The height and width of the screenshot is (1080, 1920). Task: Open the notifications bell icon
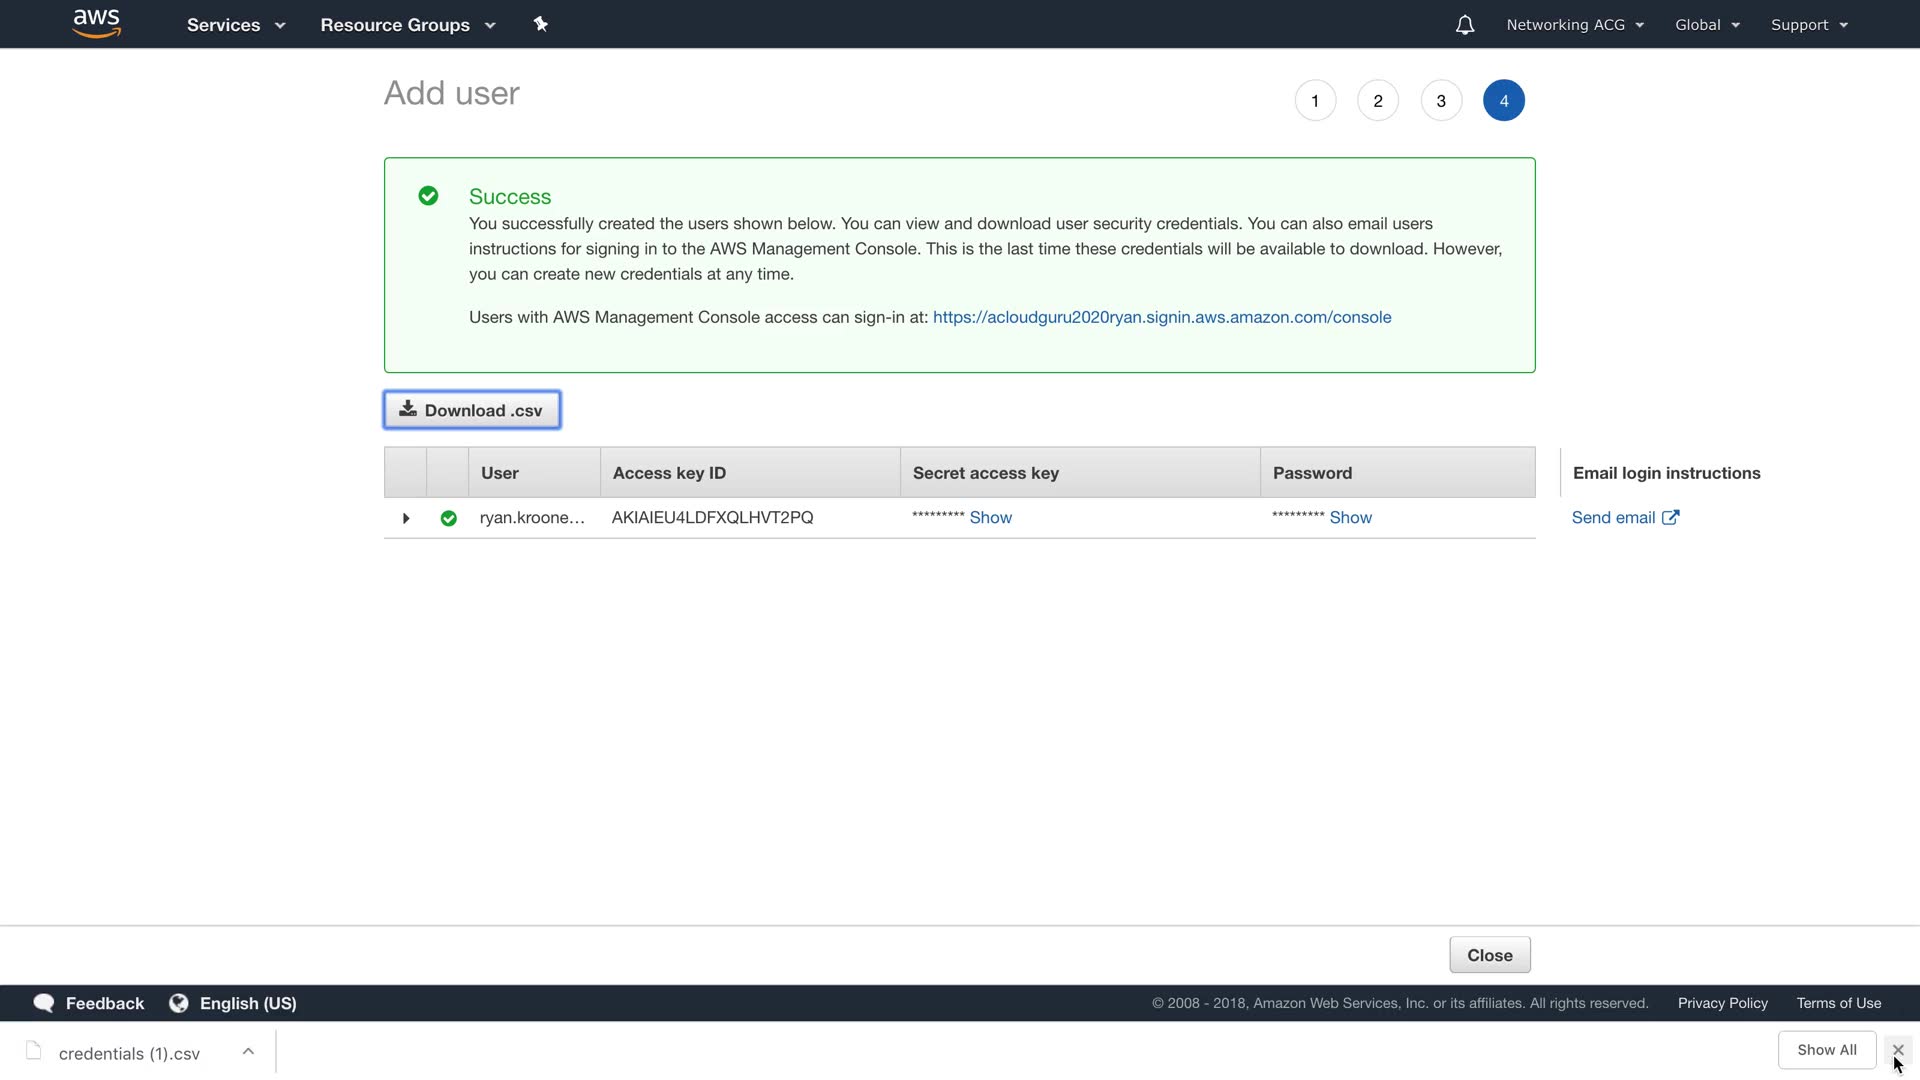click(1464, 25)
